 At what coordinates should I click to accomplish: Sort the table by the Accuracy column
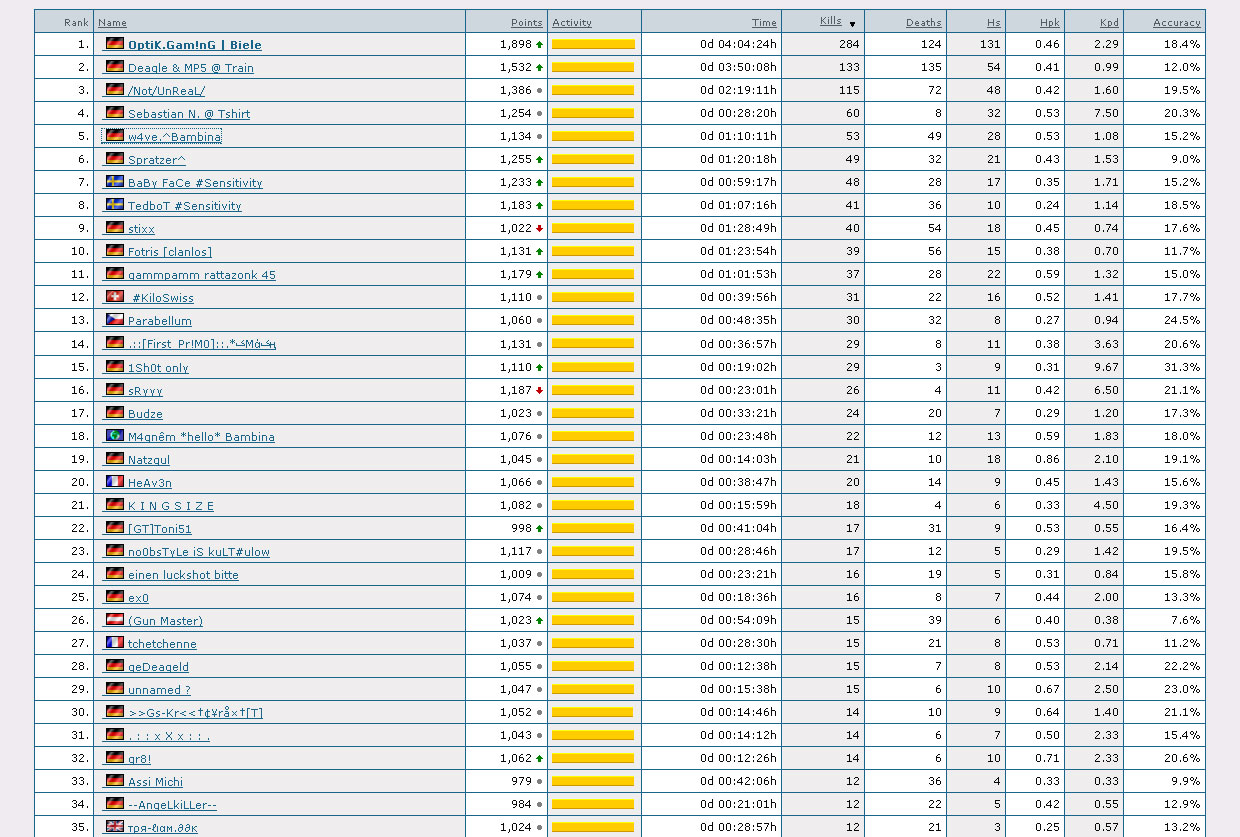1176,22
